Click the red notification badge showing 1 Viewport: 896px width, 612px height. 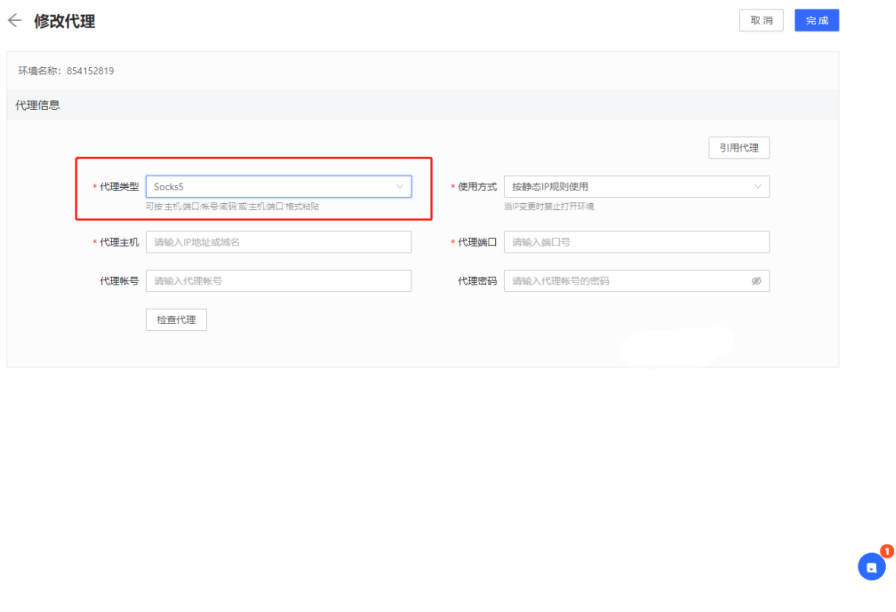tap(886, 551)
